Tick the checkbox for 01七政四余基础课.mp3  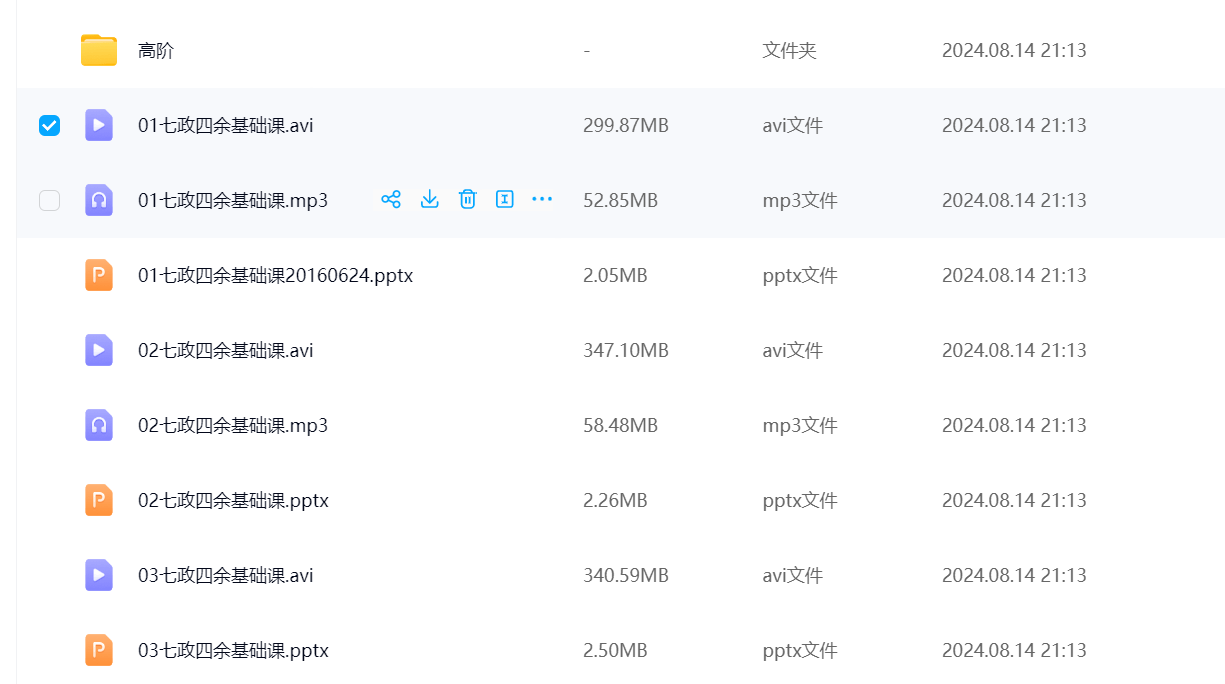[x=49, y=200]
